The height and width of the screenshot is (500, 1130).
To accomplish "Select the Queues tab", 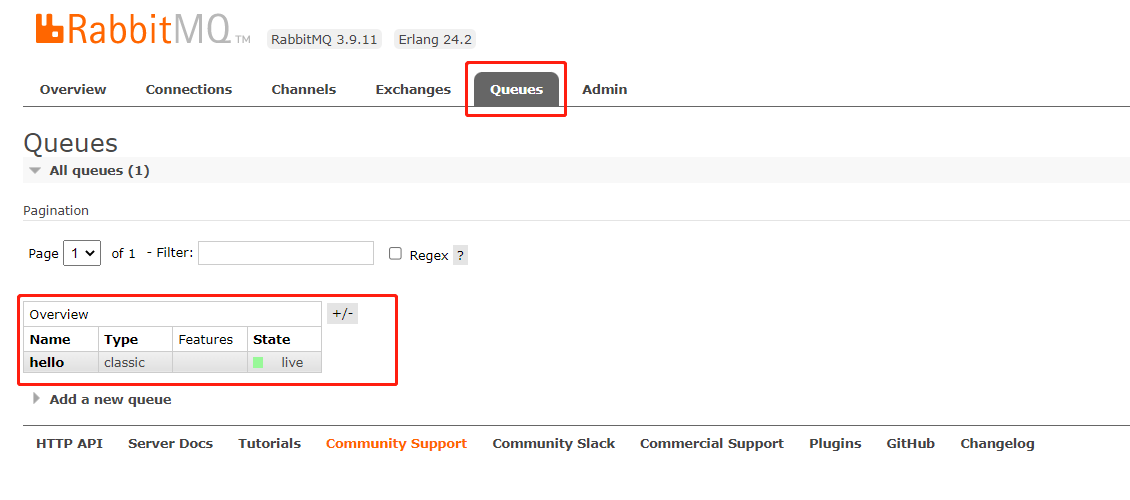I will pyautogui.click(x=516, y=89).
